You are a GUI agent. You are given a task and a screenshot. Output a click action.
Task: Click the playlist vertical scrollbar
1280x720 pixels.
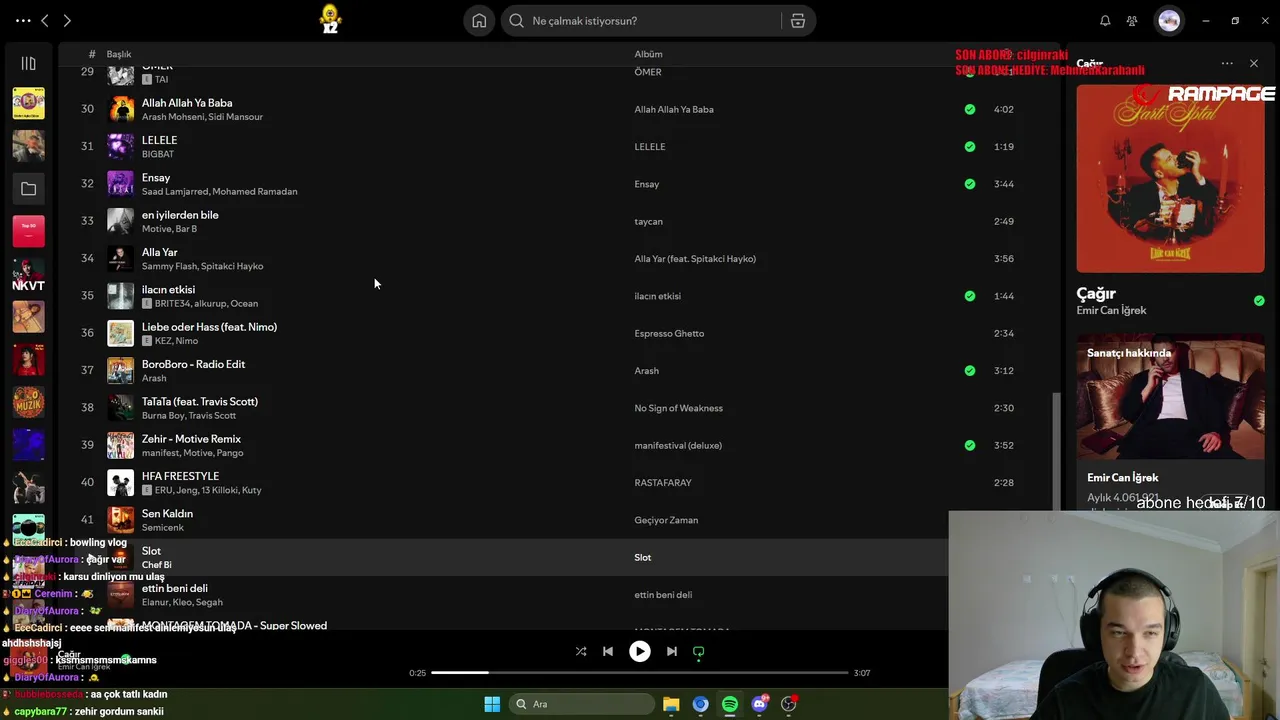(x=1055, y=450)
